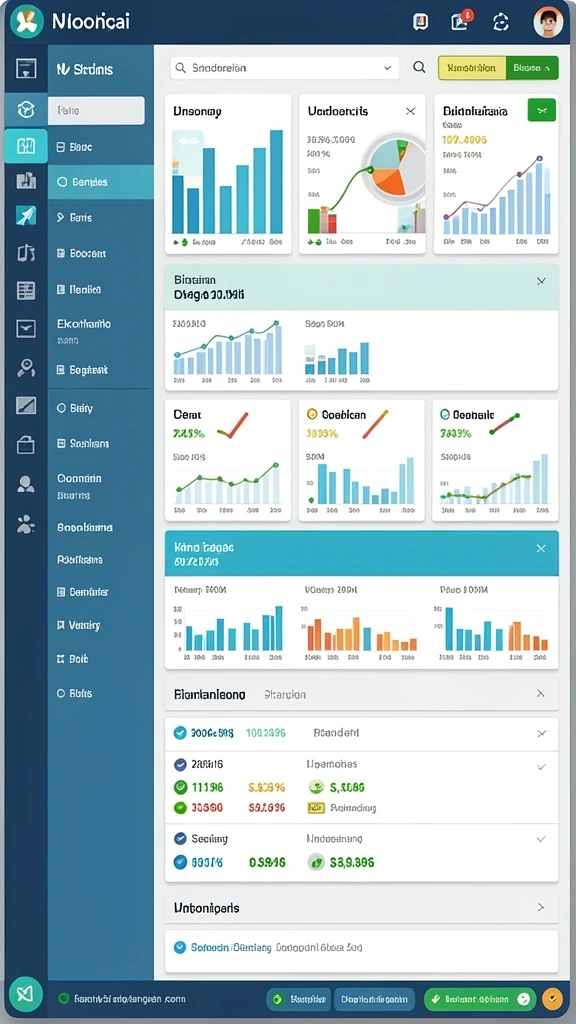The height and width of the screenshot is (1024, 576).
Task: Click the paper airplane icon in left sidebar
Action: pos(25,216)
